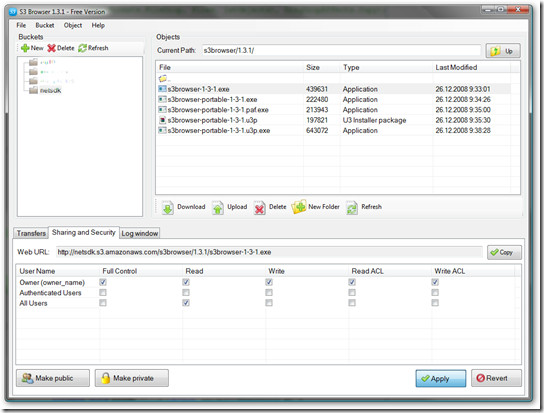This screenshot has width=544, height=413.
Task: Click size value 439631
Action: (317, 89)
